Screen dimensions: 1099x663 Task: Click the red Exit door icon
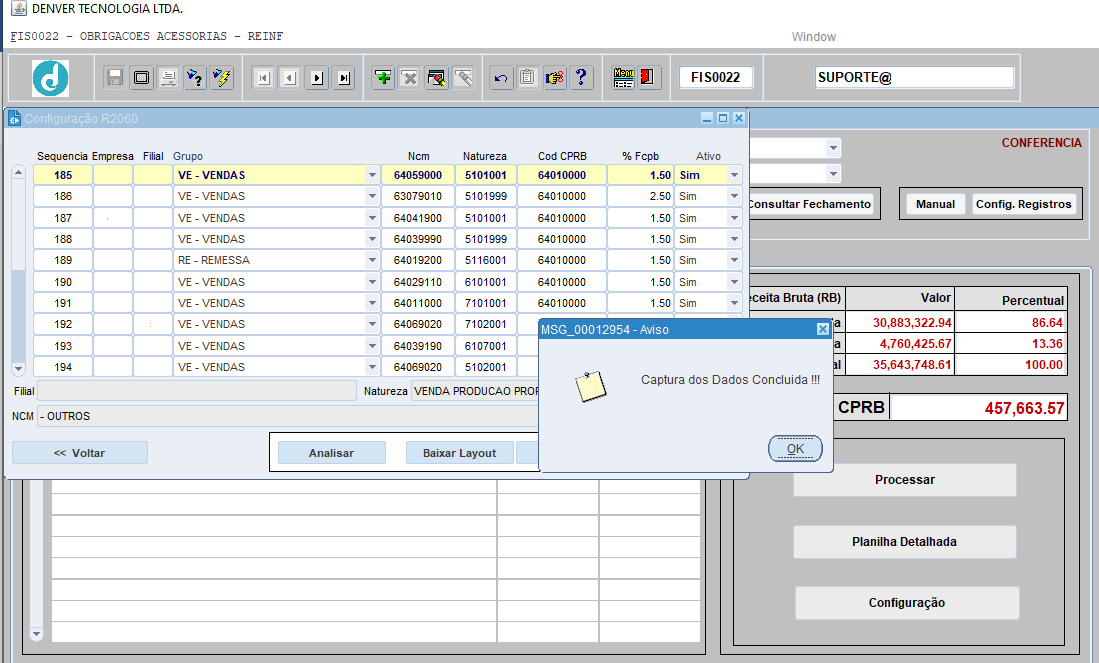tap(648, 77)
